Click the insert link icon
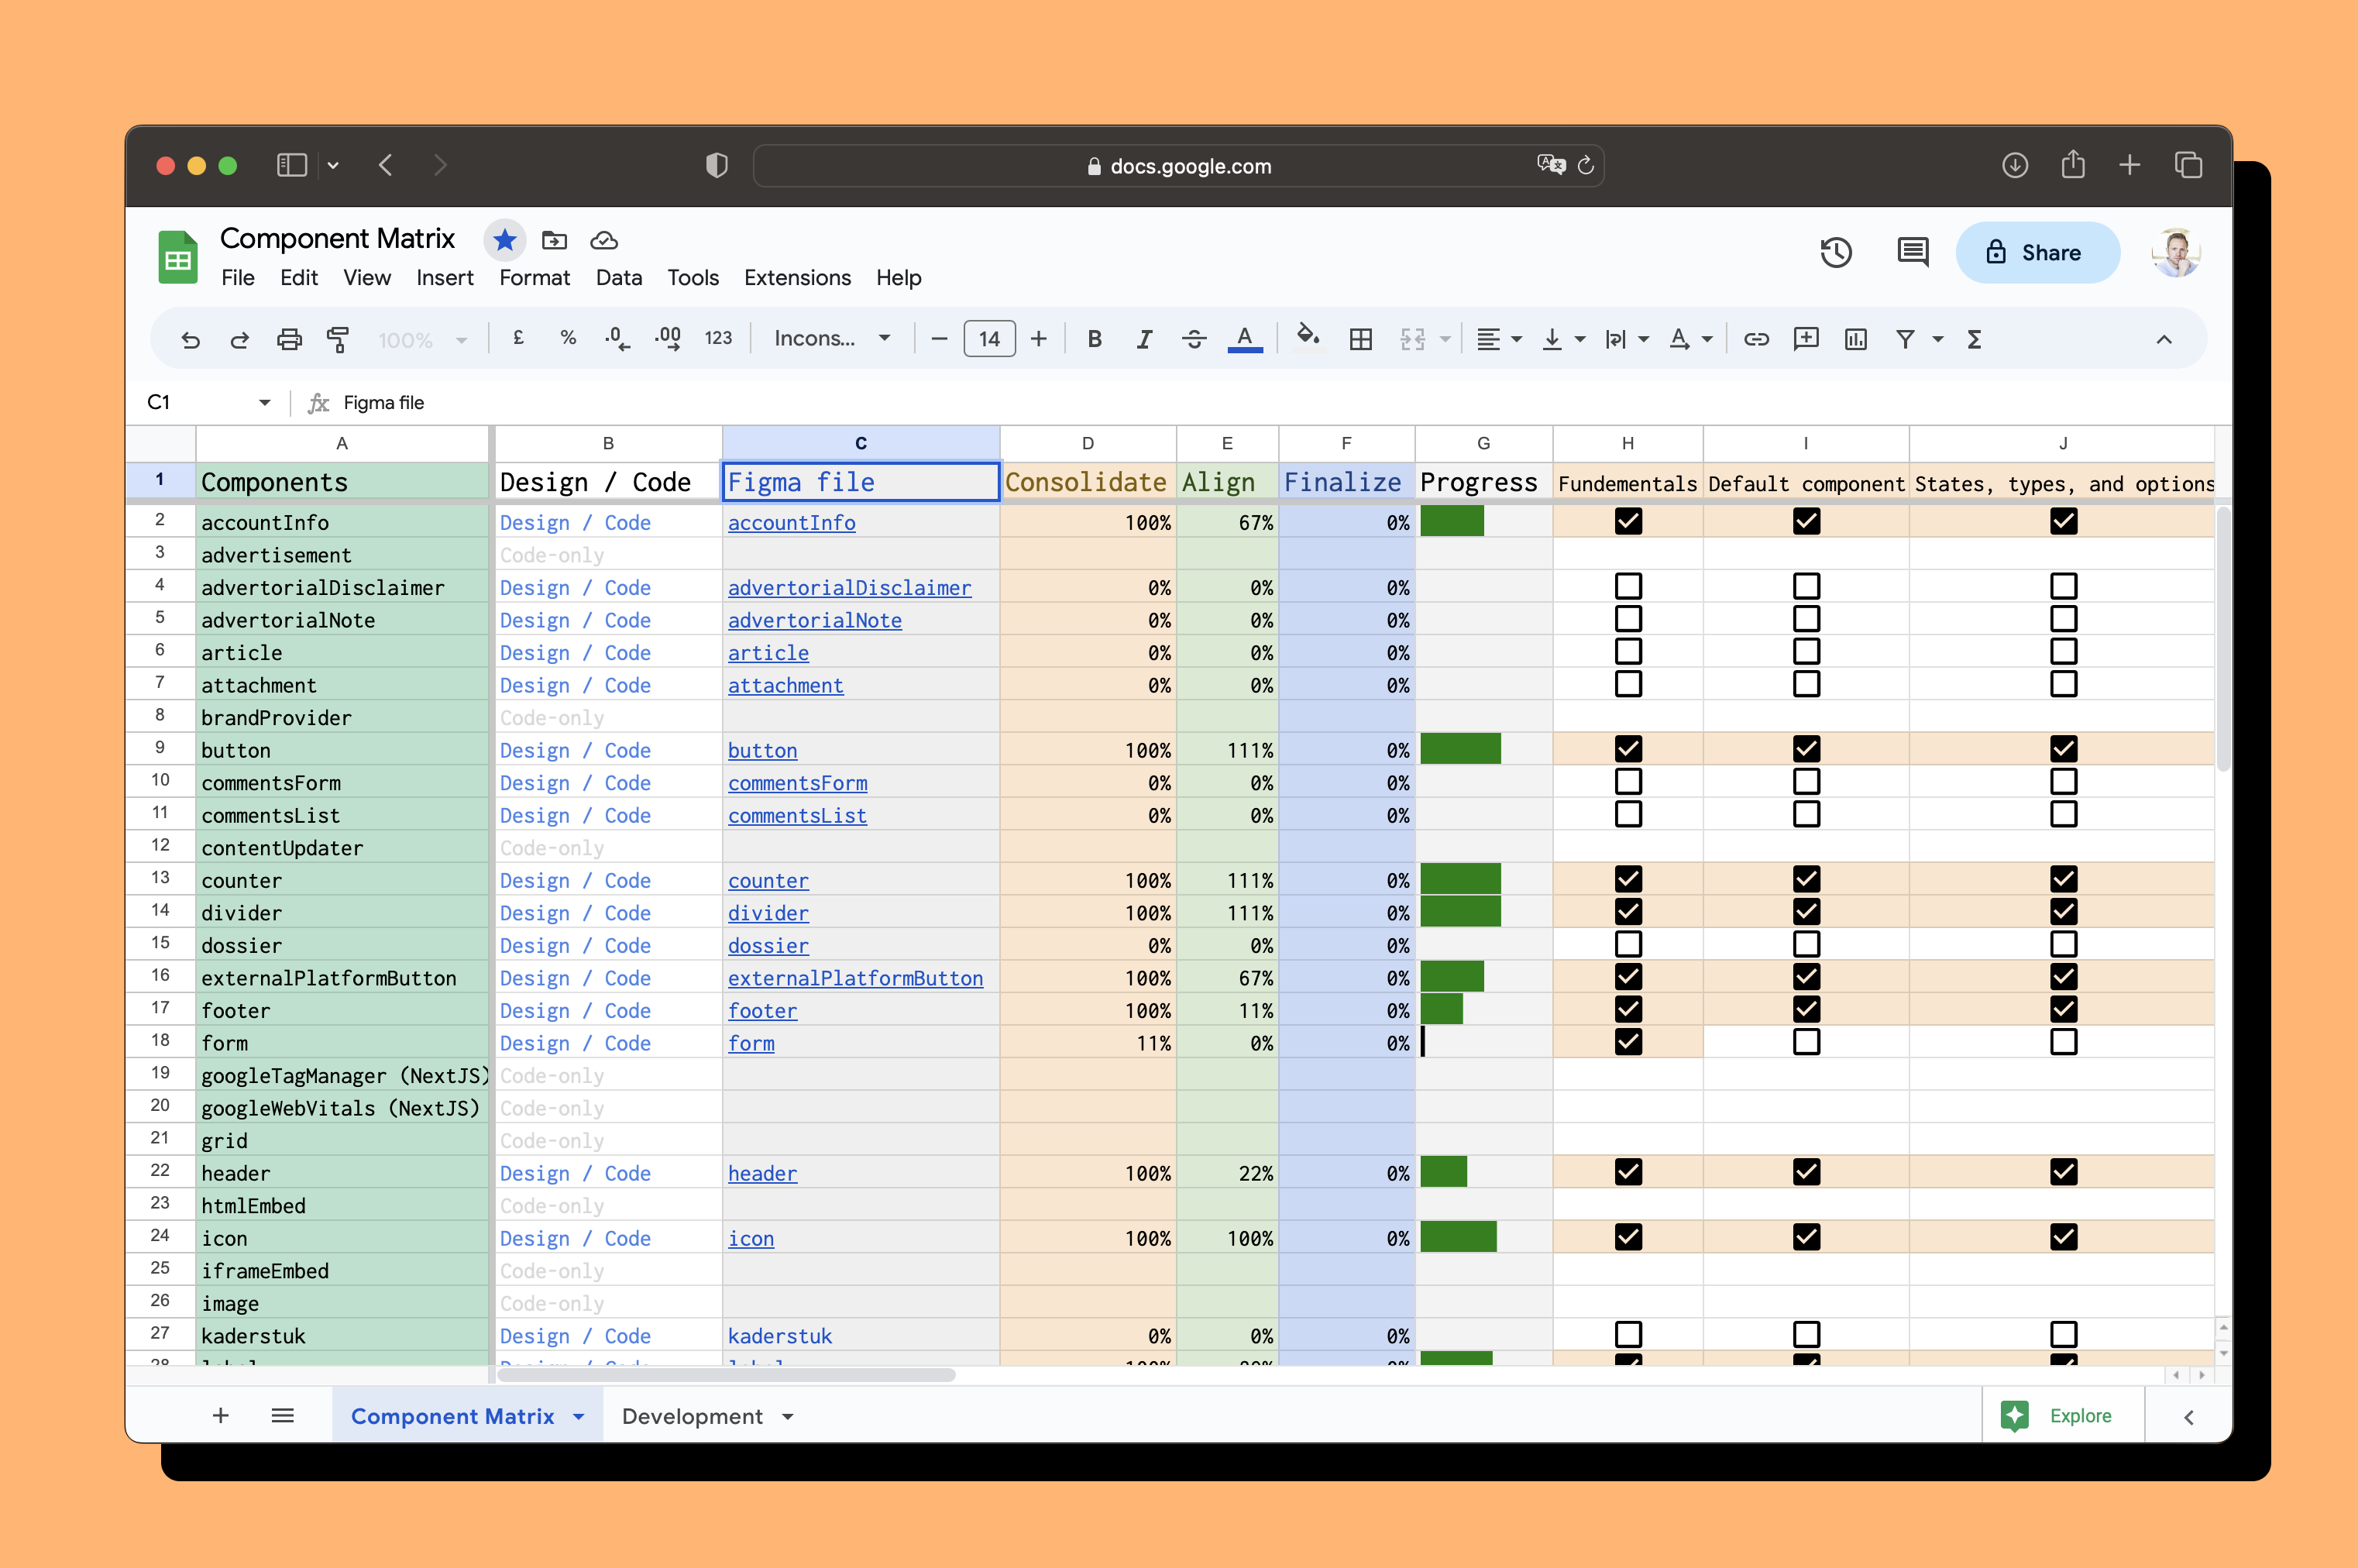The width and height of the screenshot is (2358, 1568). coord(1756,339)
